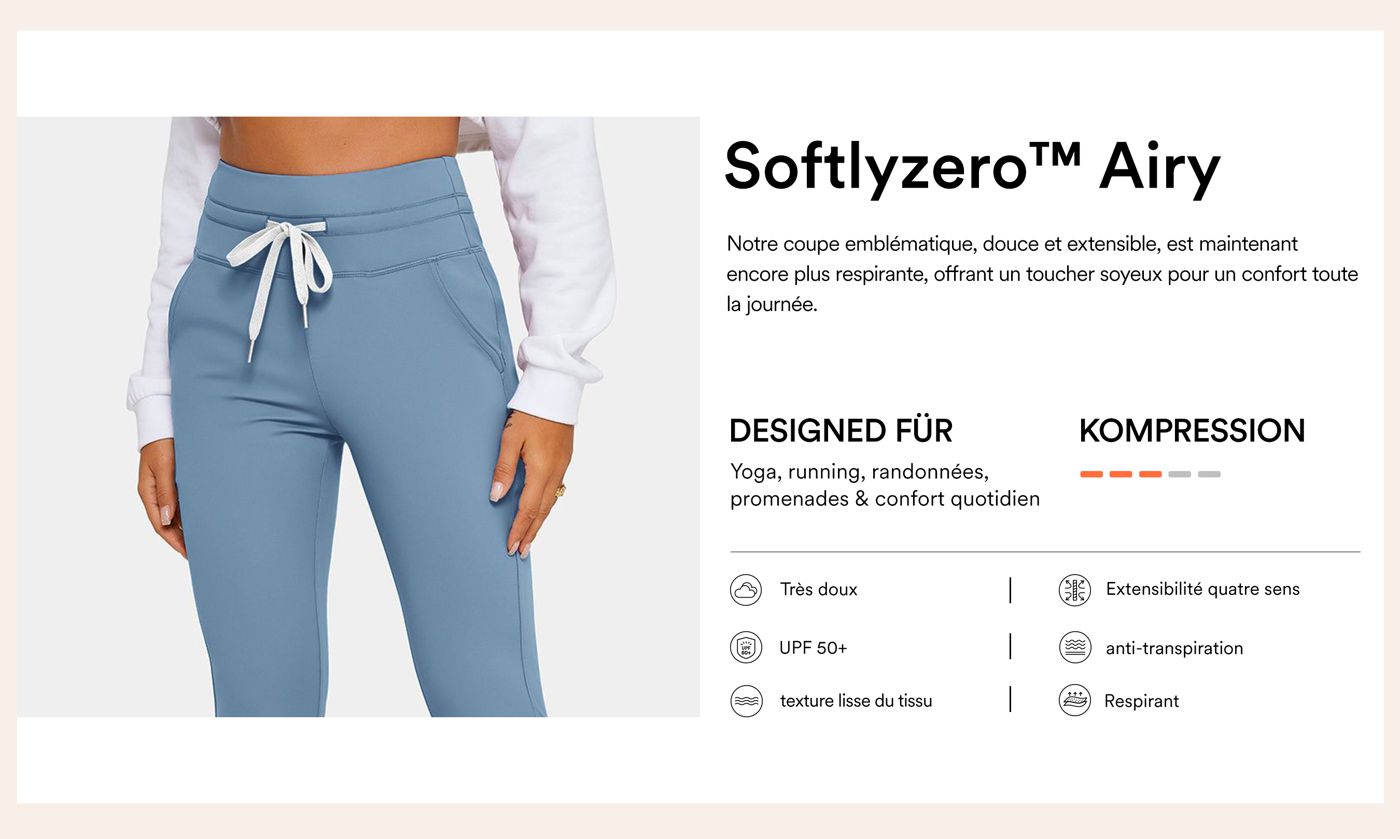Click the third orange compression bar
Viewport: 1400px width, 839px height.
[1151, 474]
